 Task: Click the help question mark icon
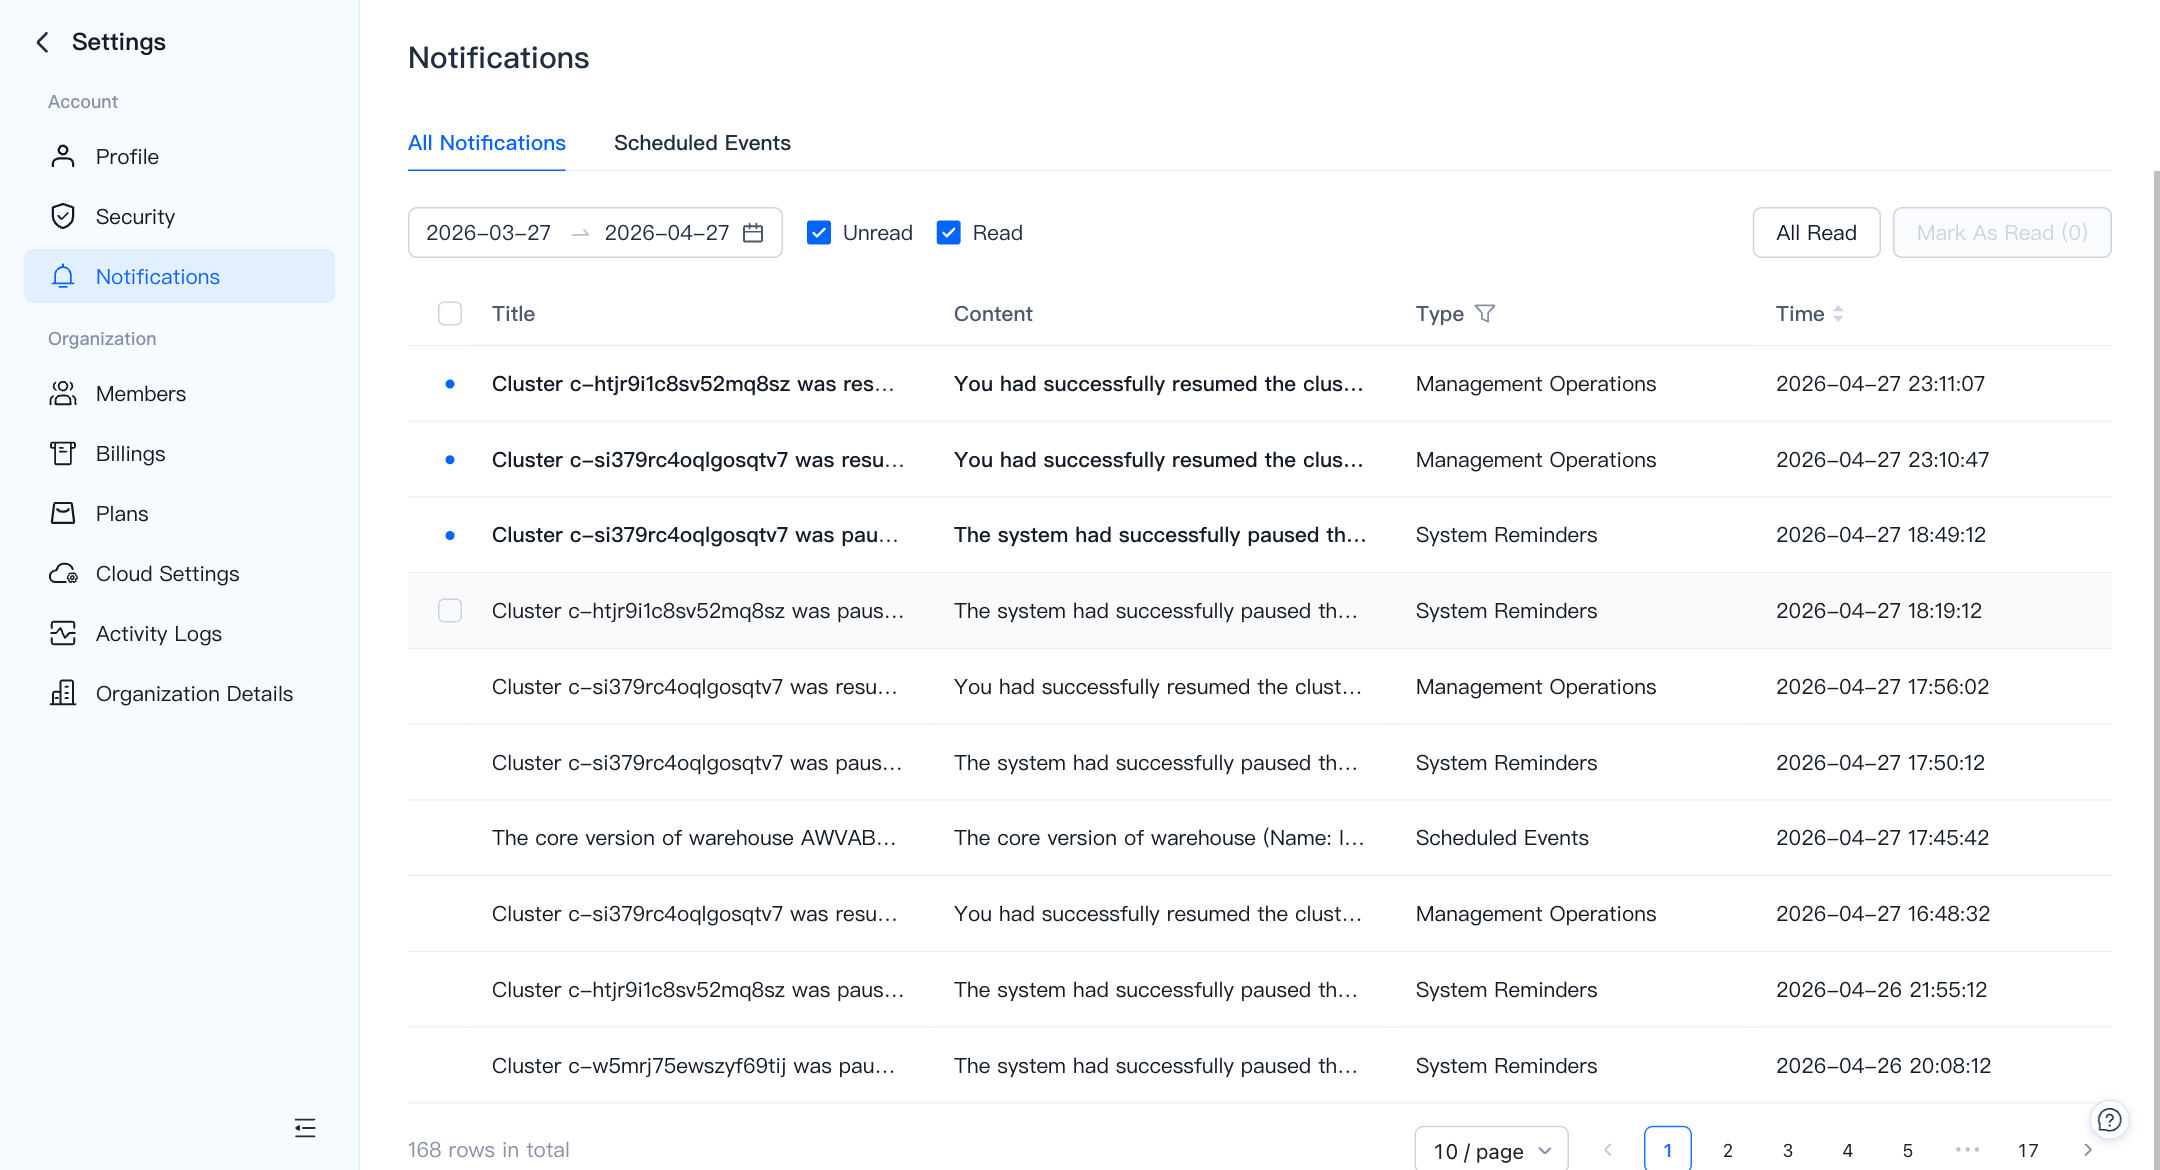(x=2109, y=1120)
